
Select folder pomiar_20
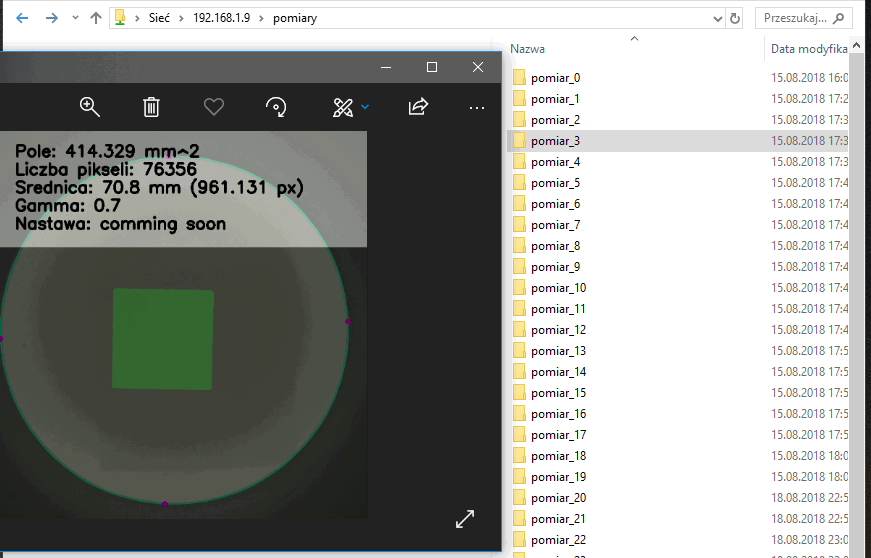(x=558, y=498)
